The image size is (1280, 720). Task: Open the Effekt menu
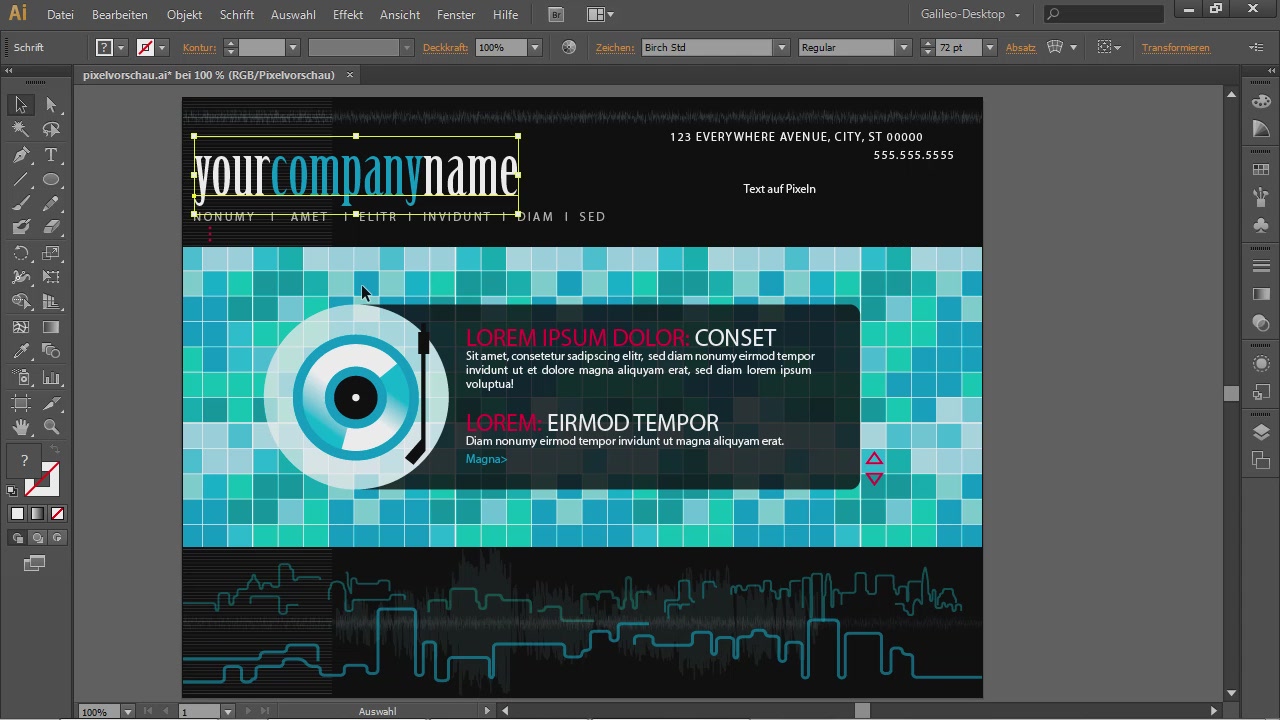tap(348, 15)
